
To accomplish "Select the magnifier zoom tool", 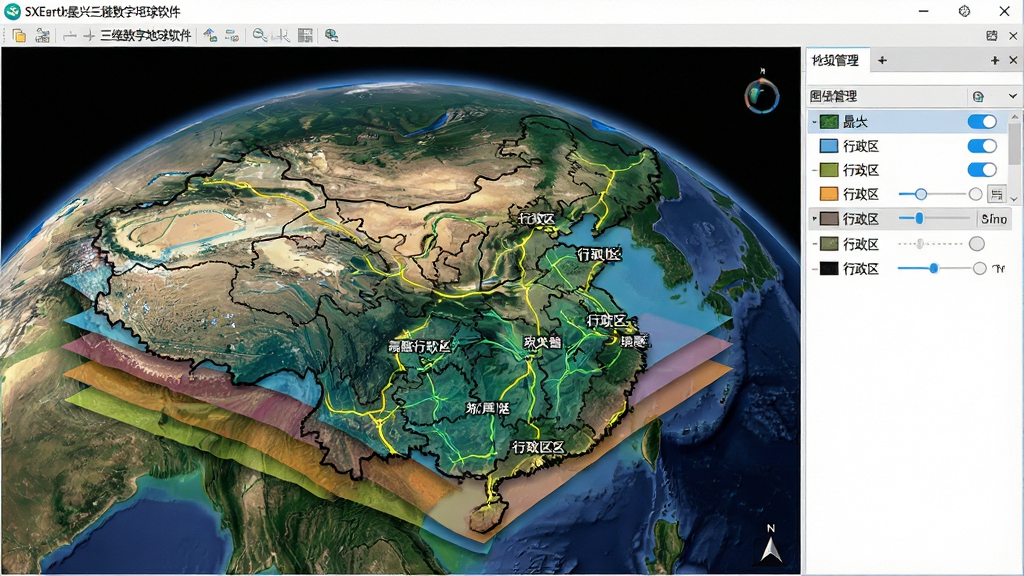I will (260, 35).
